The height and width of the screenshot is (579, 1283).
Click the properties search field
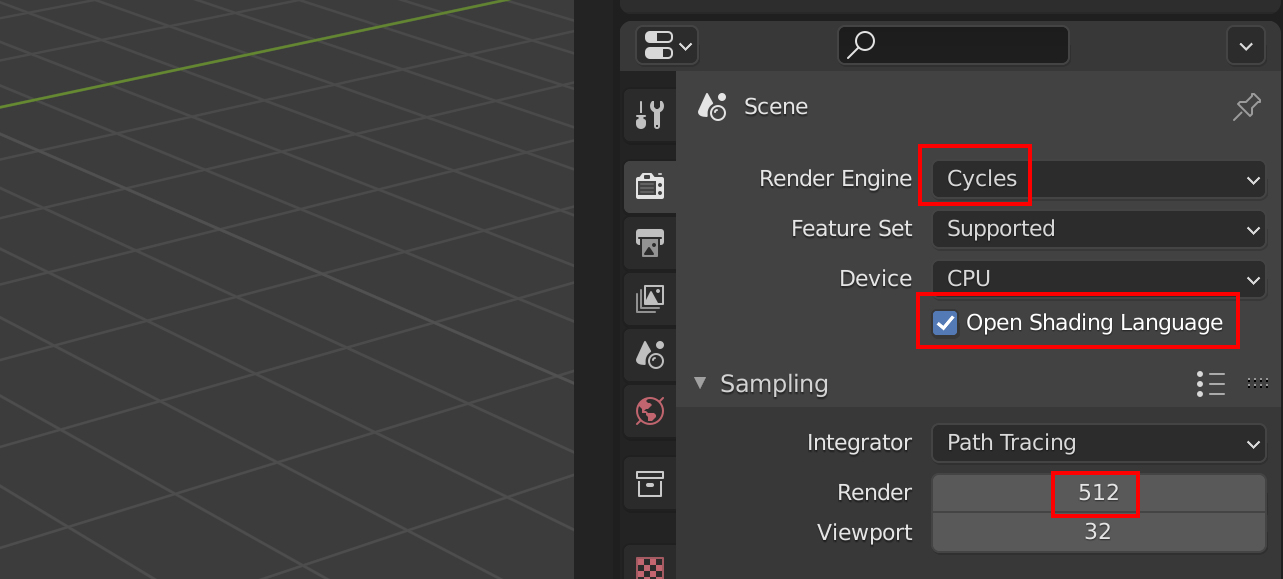953,45
